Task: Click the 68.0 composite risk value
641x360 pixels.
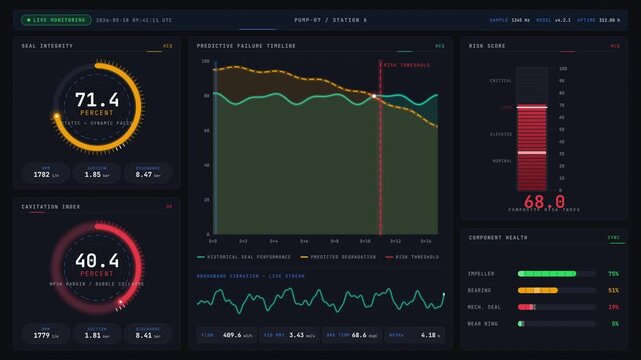Action: pos(544,201)
